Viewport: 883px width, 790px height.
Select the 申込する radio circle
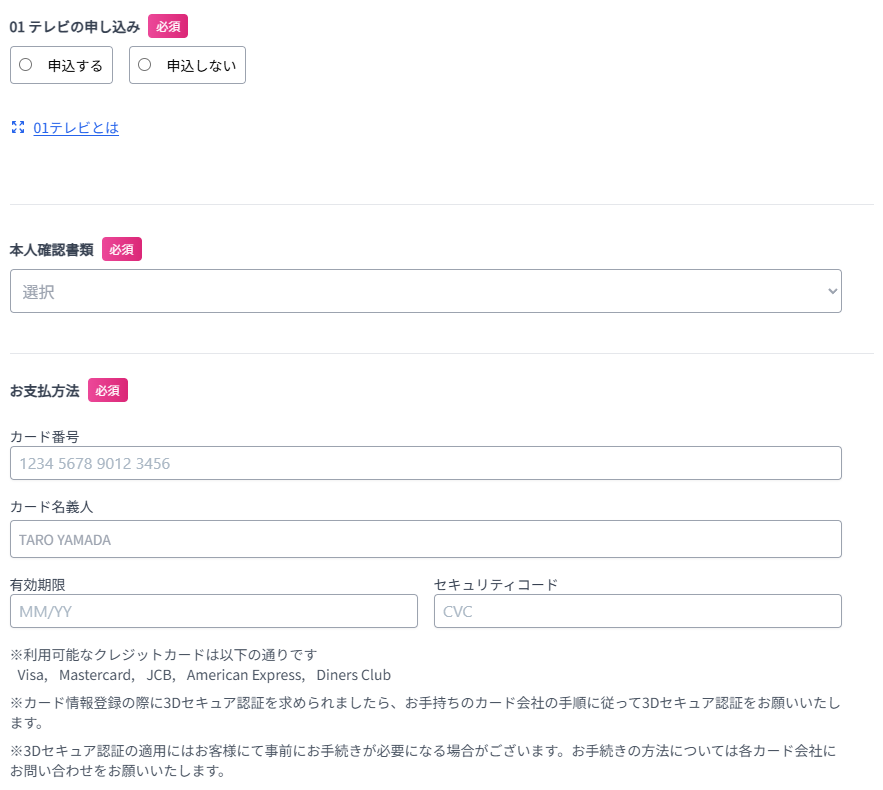coord(26,65)
